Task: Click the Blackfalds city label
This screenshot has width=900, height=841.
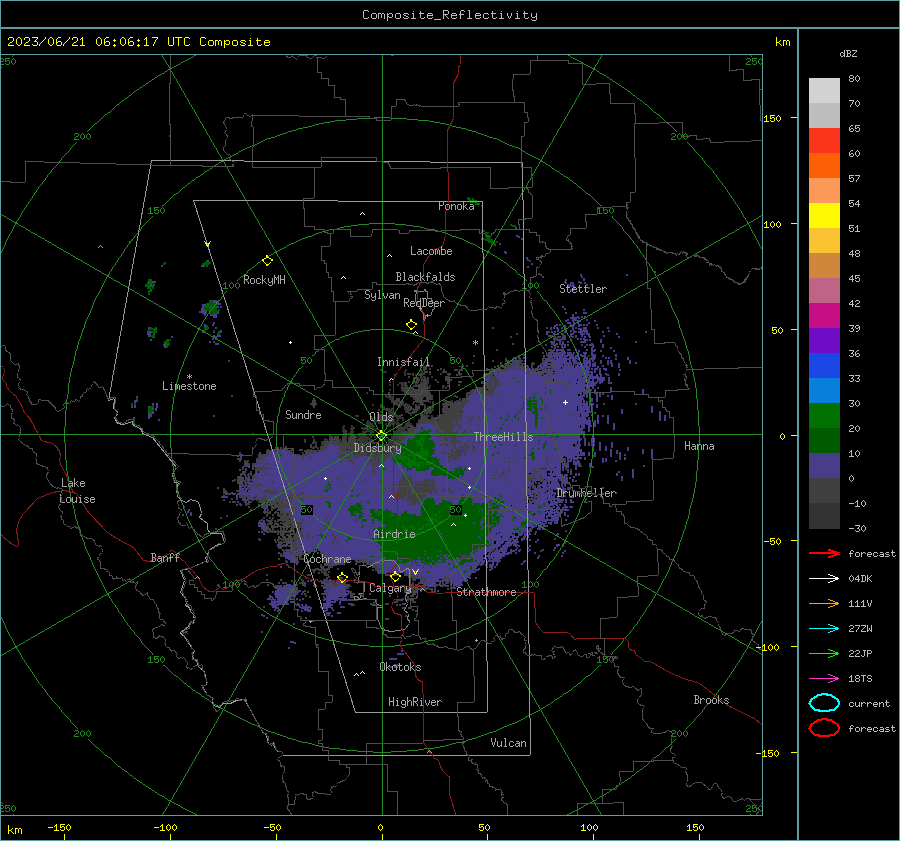Action: [x=425, y=277]
